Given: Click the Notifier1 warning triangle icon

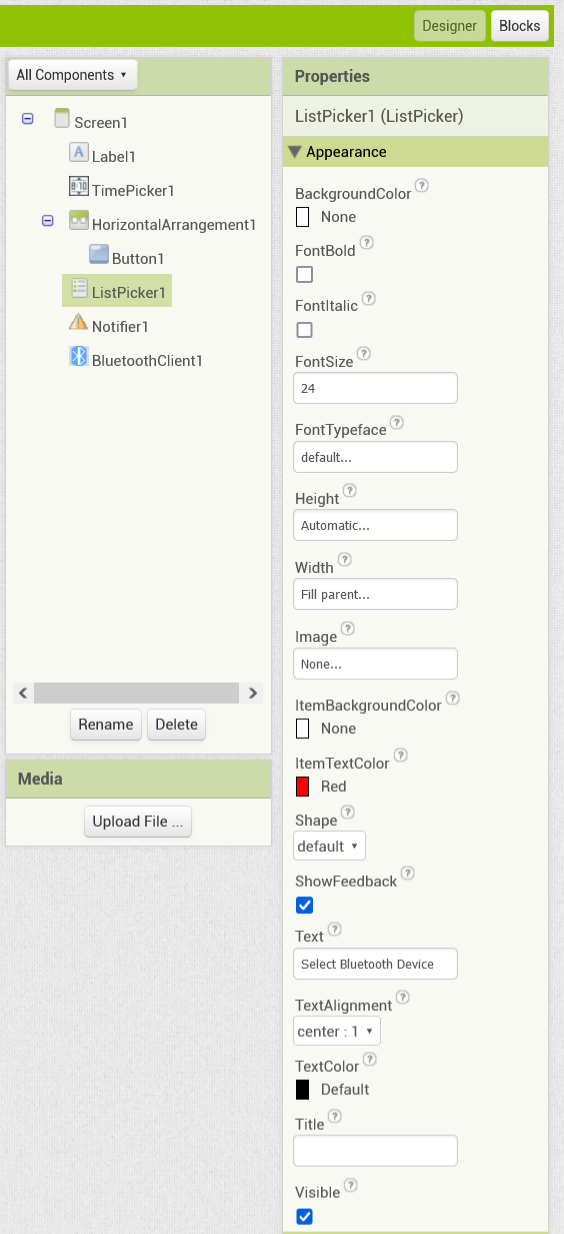Looking at the screenshot, I should pos(79,322).
